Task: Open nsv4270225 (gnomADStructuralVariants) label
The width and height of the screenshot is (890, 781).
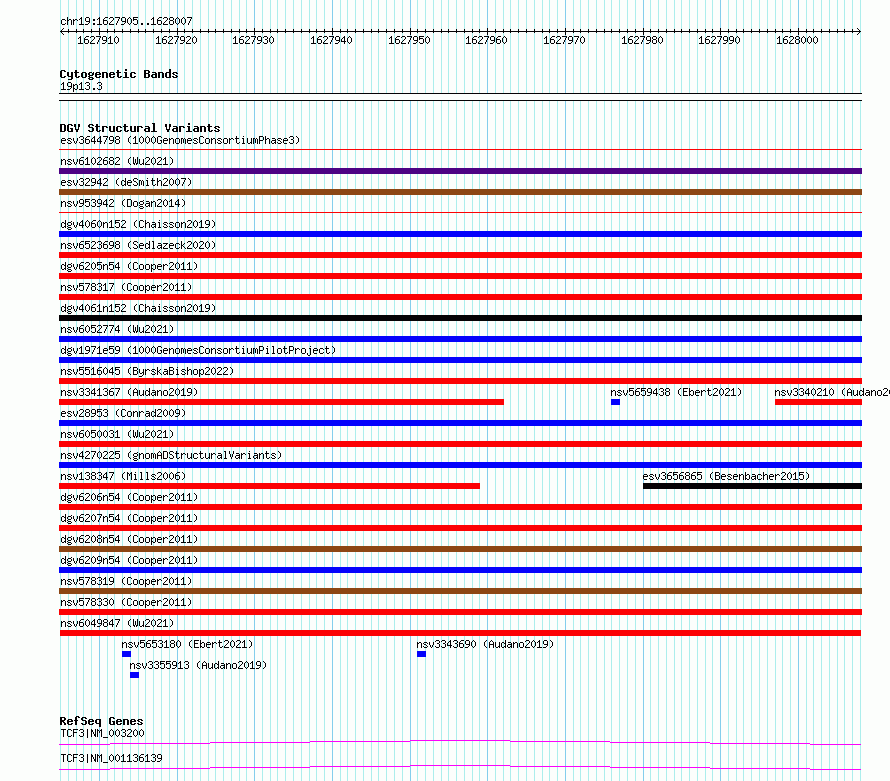Action: 171,455
